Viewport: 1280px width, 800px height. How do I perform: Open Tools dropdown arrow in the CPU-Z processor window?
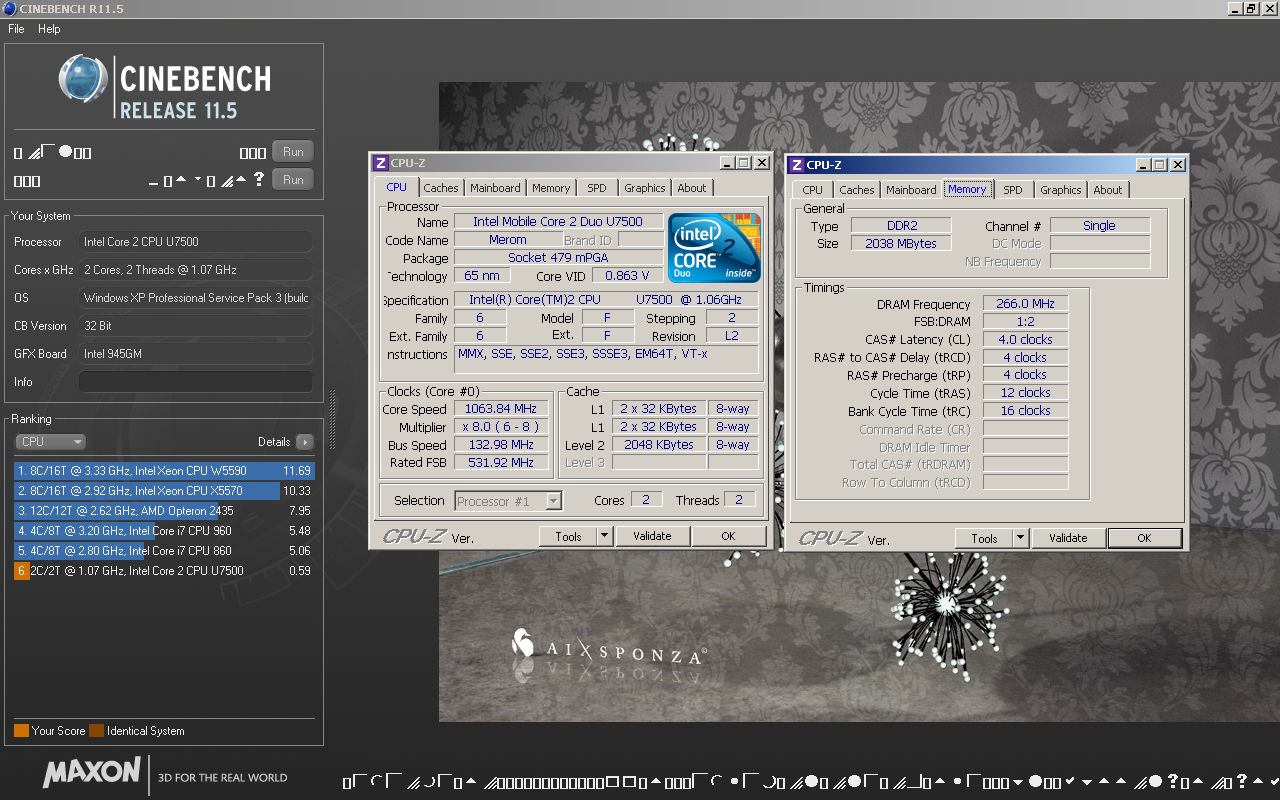tap(604, 537)
